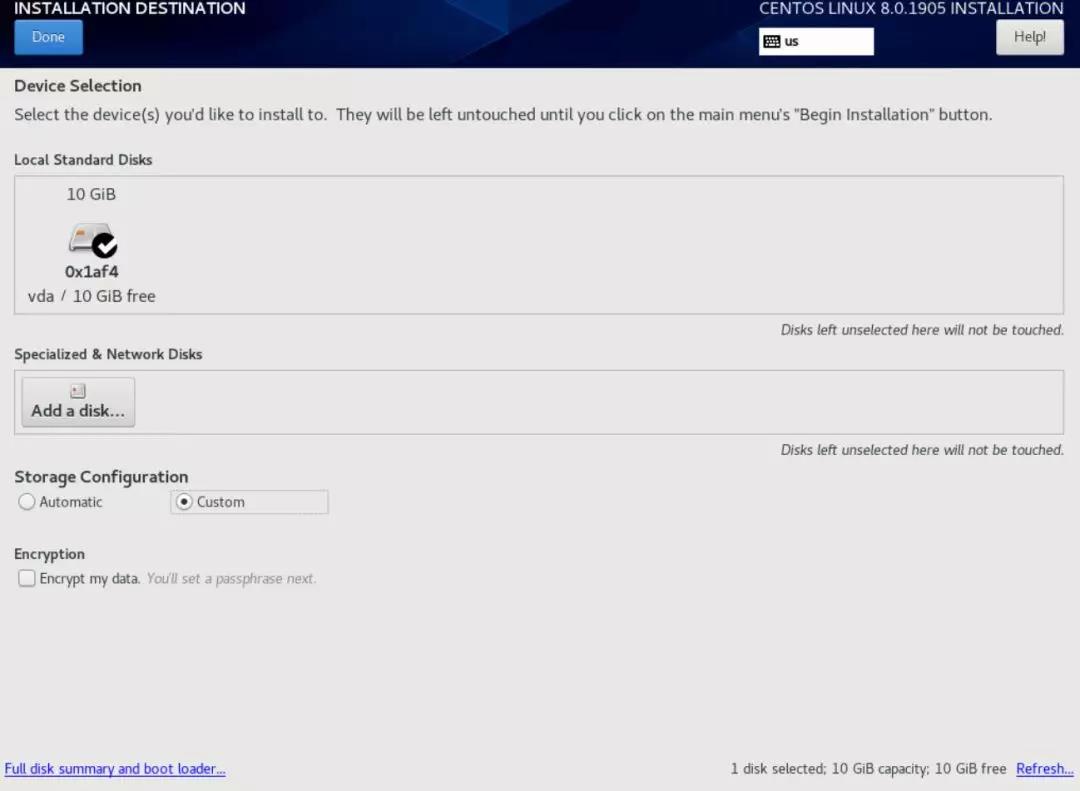Screen dimensions: 1080x791
Task: Click the You'll set a passphrase next hint
Action: tap(231, 579)
